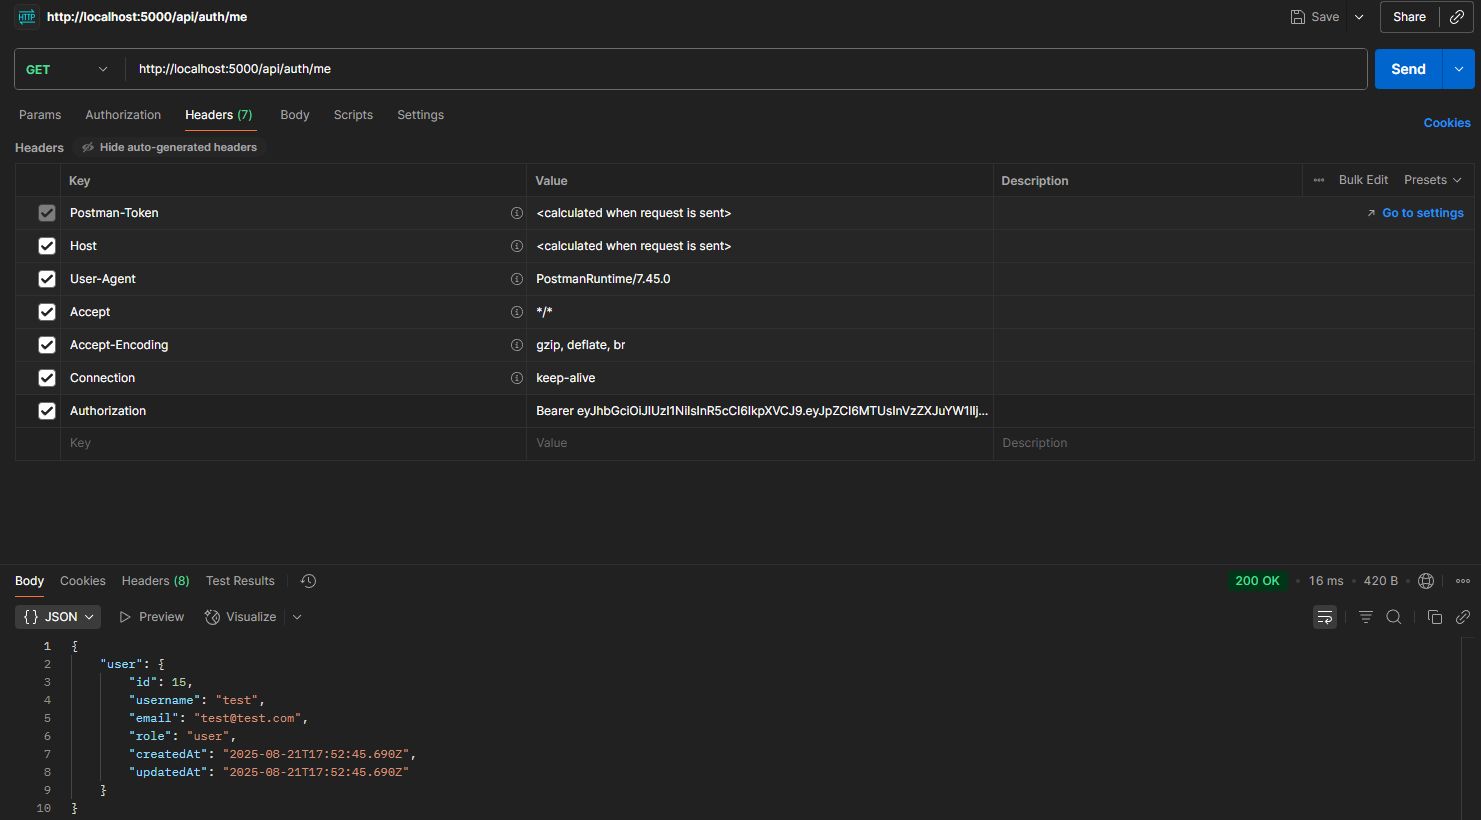Toggle word wrap in response body
Screen dimensions: 1481x820
pos(1325,617)
